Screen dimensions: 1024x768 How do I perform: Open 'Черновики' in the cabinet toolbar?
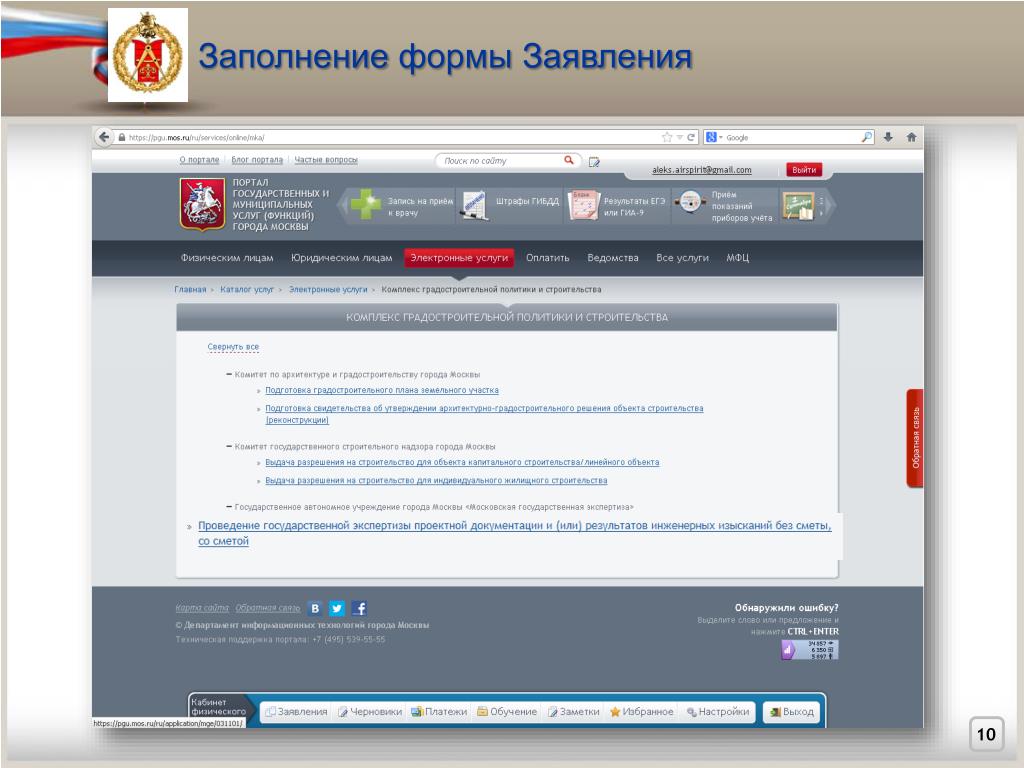click(x=370, y=712)
